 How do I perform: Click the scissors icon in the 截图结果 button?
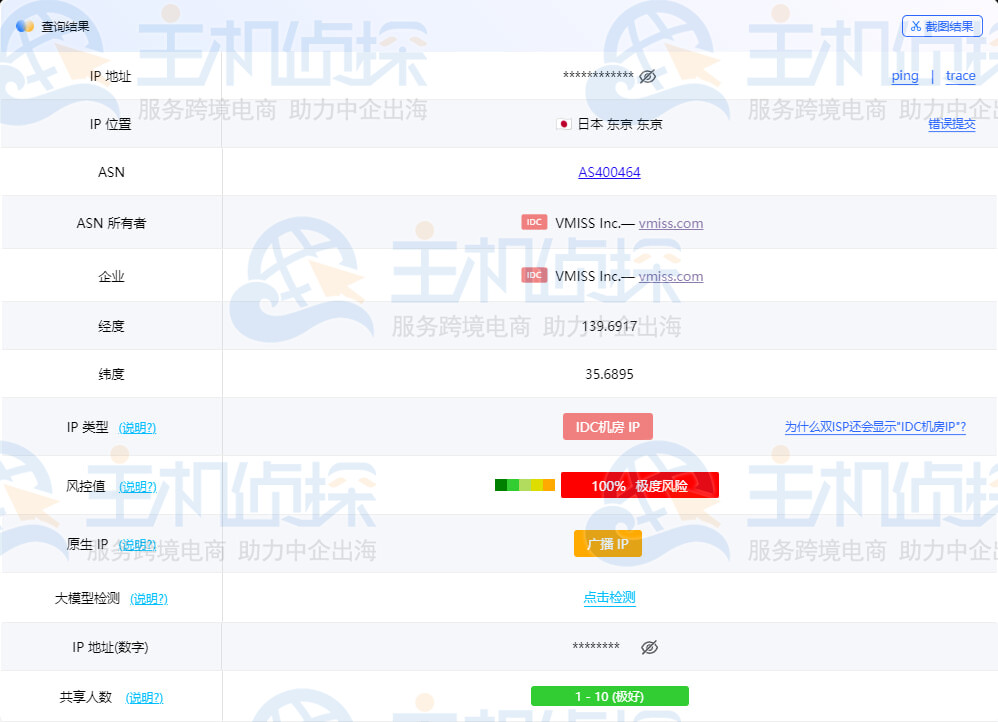click(916, 25)
